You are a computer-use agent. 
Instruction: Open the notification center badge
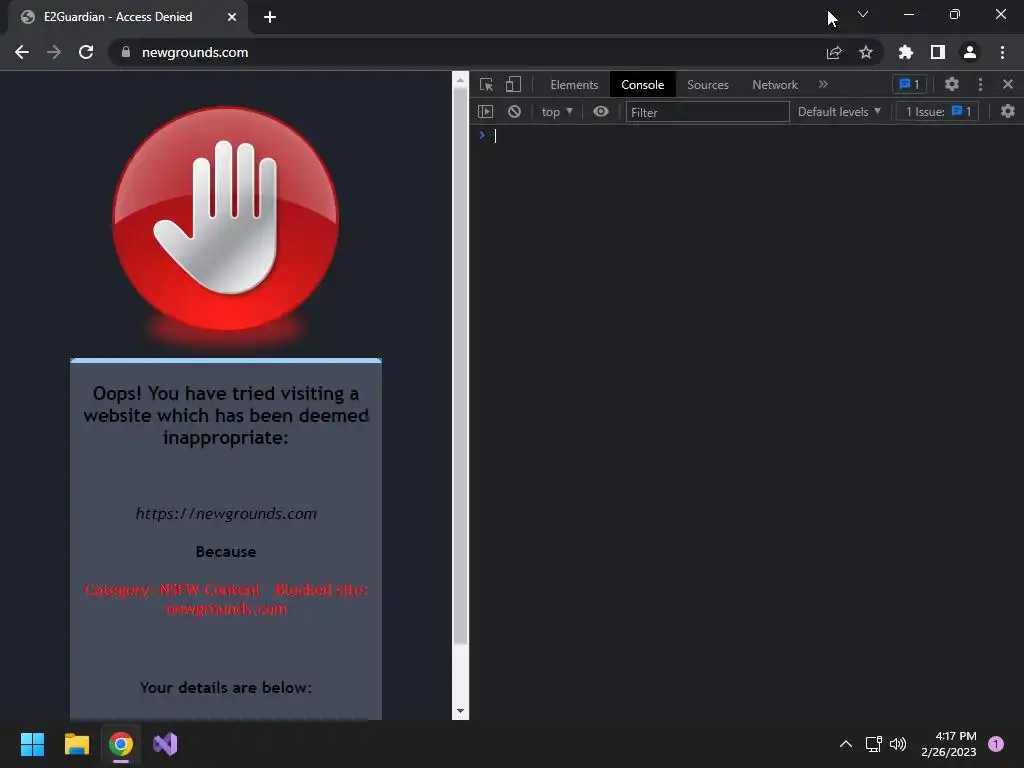(996, 744)
